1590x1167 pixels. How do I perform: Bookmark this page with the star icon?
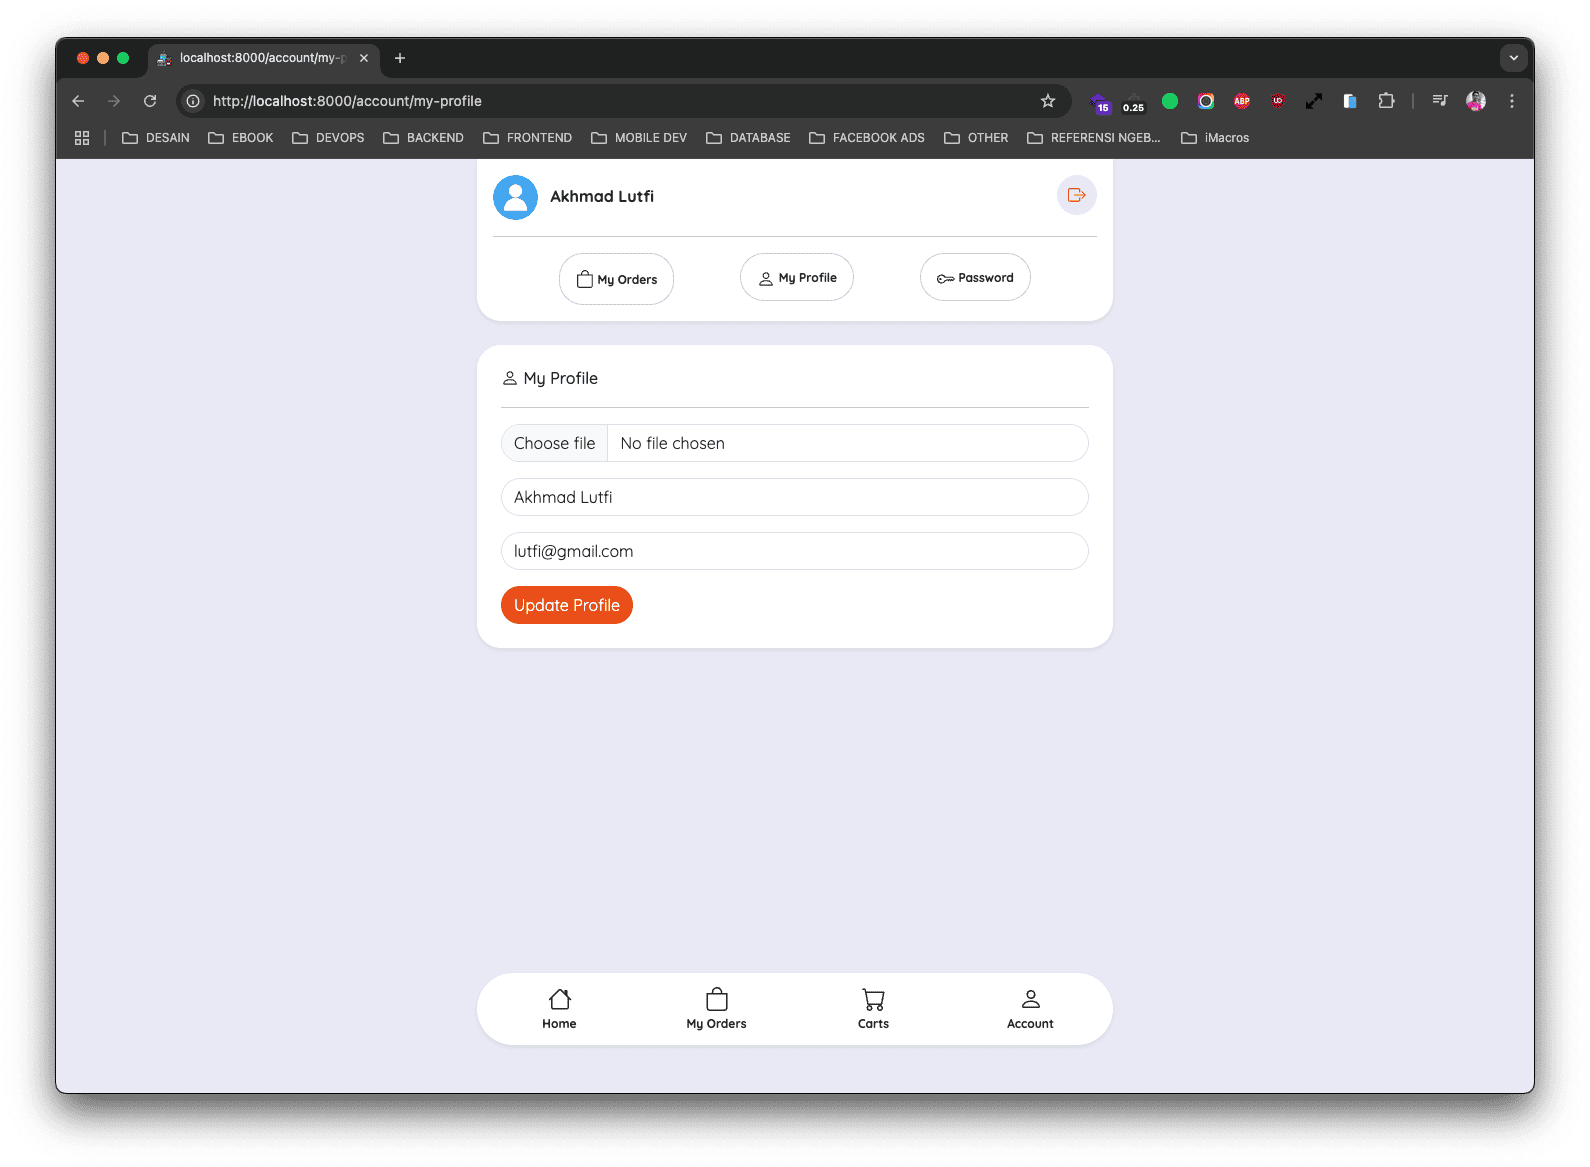tap(1047, 101)
